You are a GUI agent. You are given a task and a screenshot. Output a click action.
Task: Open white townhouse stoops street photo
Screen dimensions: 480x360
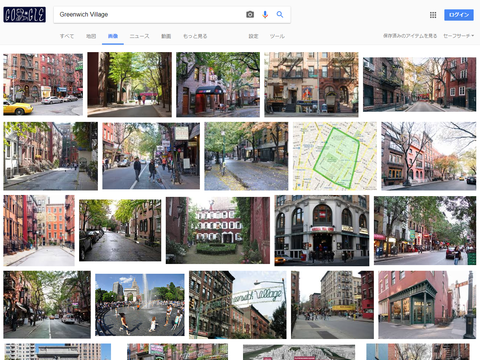point(50,156)
